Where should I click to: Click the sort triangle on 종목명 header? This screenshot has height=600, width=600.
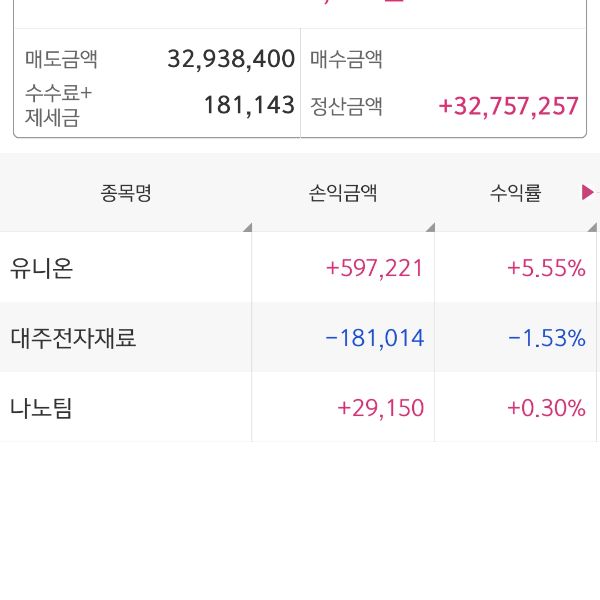coord(247,227)
